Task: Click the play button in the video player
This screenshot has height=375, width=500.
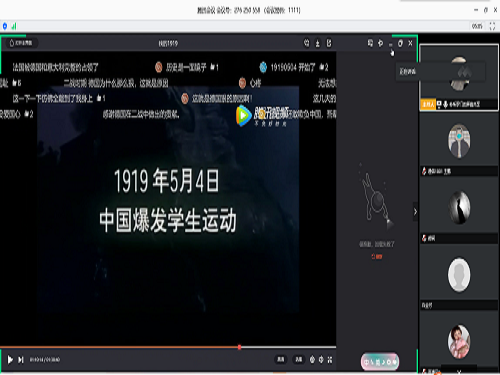Action: tap(10, 360)
